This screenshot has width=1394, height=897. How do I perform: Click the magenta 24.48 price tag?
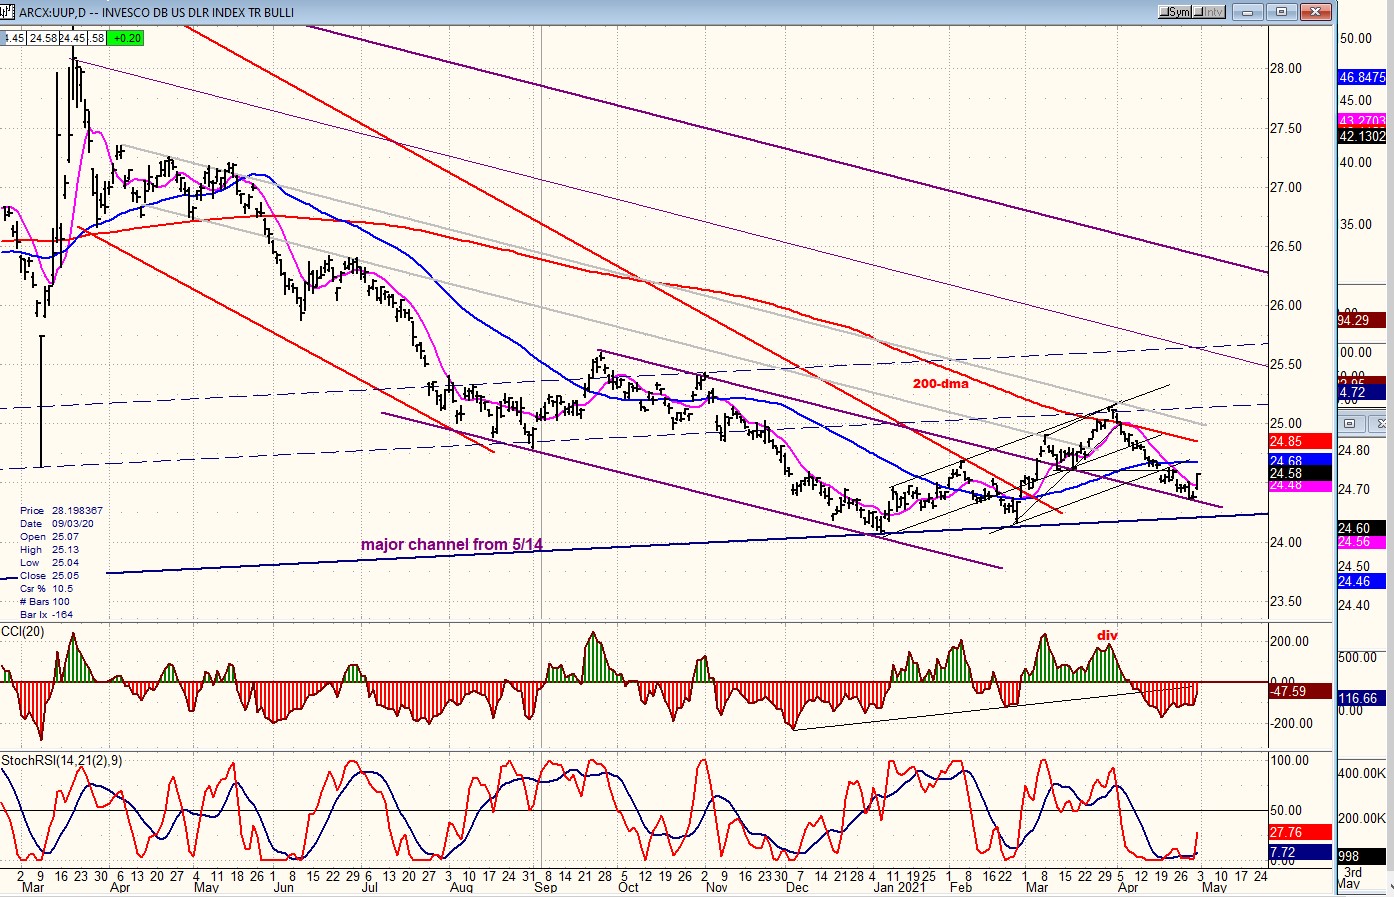click(1300, 486)
